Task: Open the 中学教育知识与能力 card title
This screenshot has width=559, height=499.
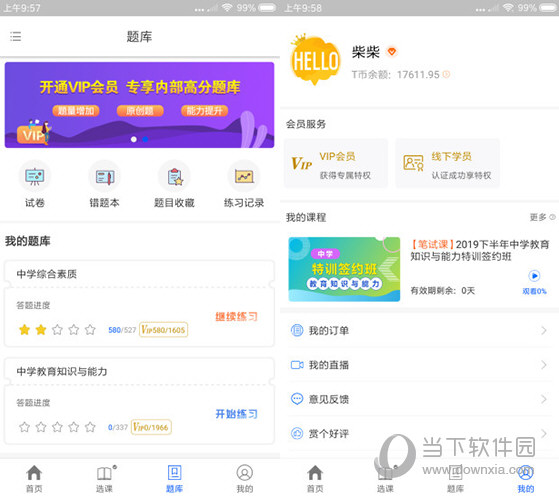Action: [x=62, y=371]
